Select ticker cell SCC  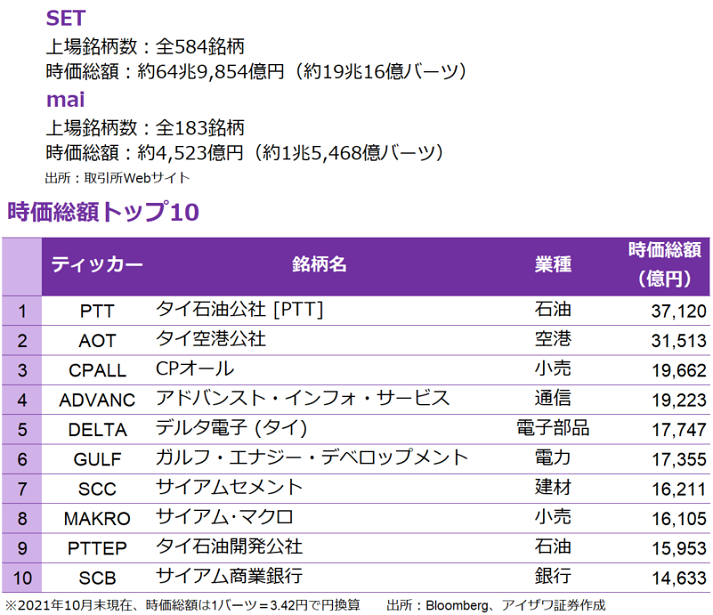click(97, 489)
